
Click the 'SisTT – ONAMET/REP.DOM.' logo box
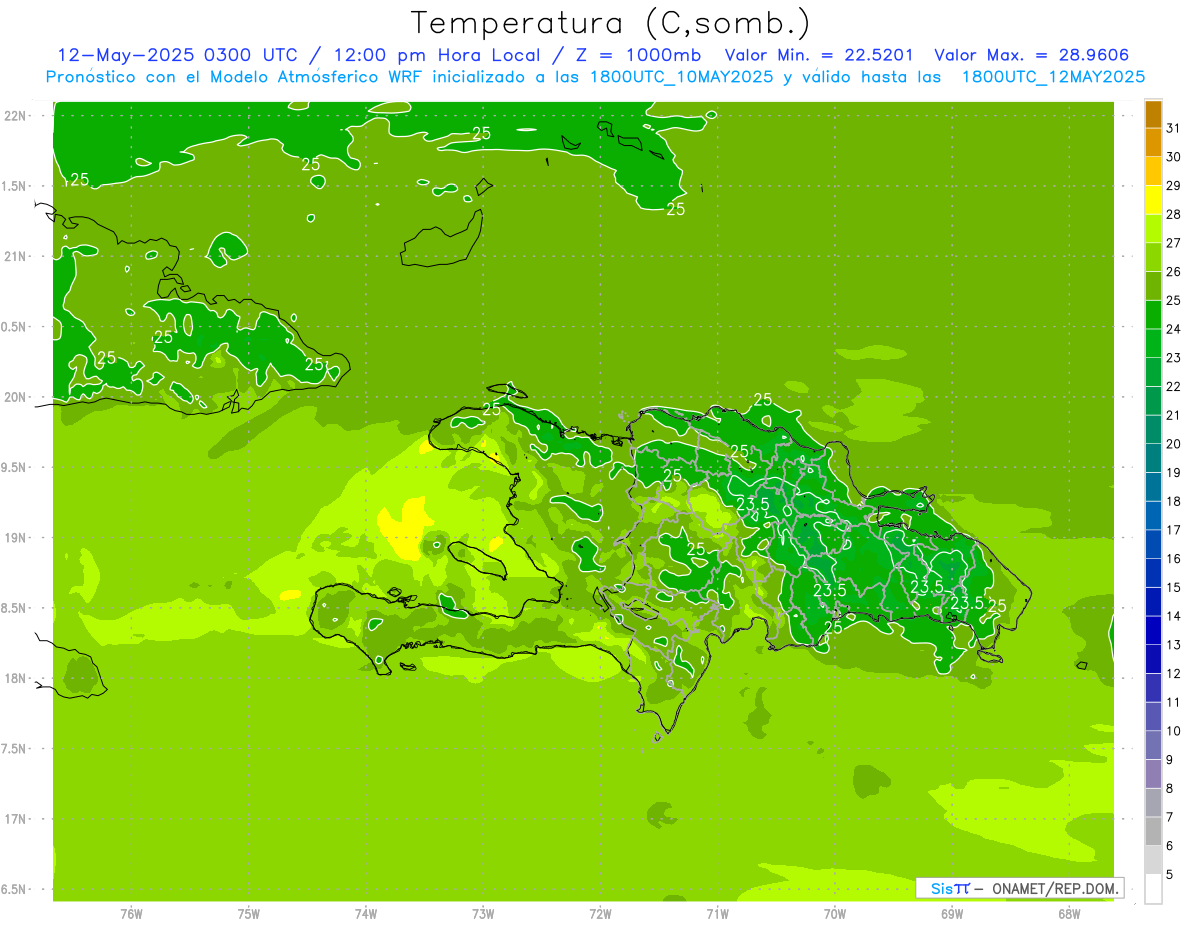pos(1019,888)
